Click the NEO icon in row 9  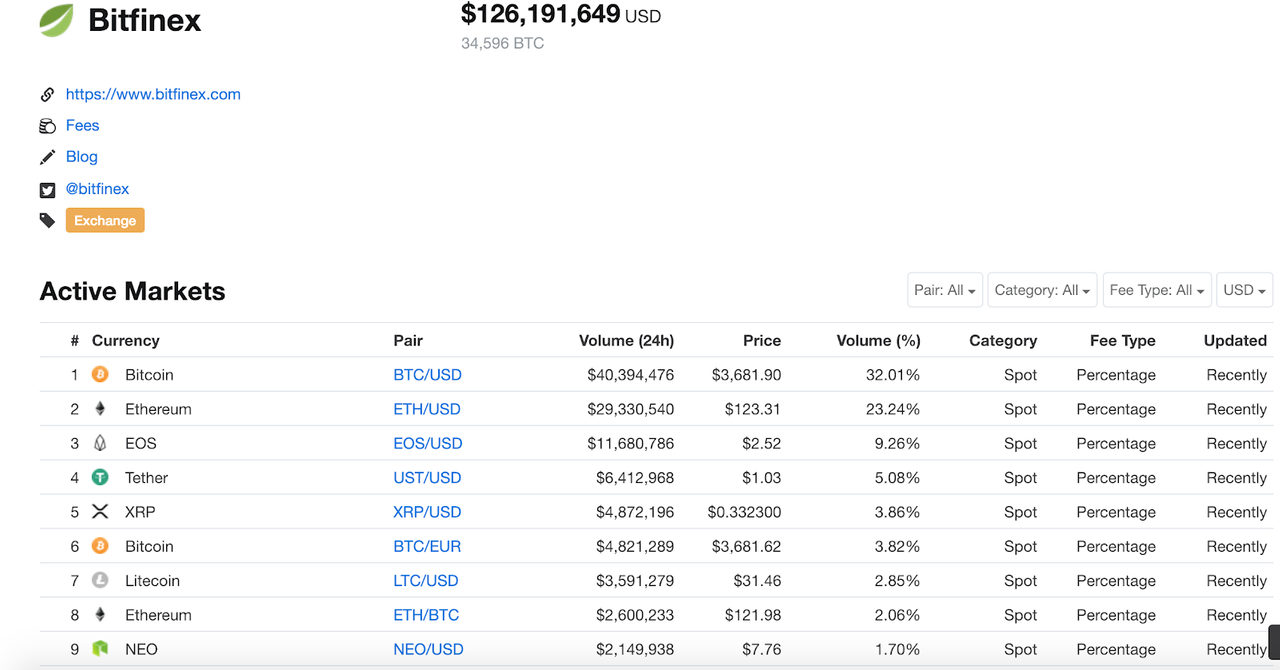point(100,649)
